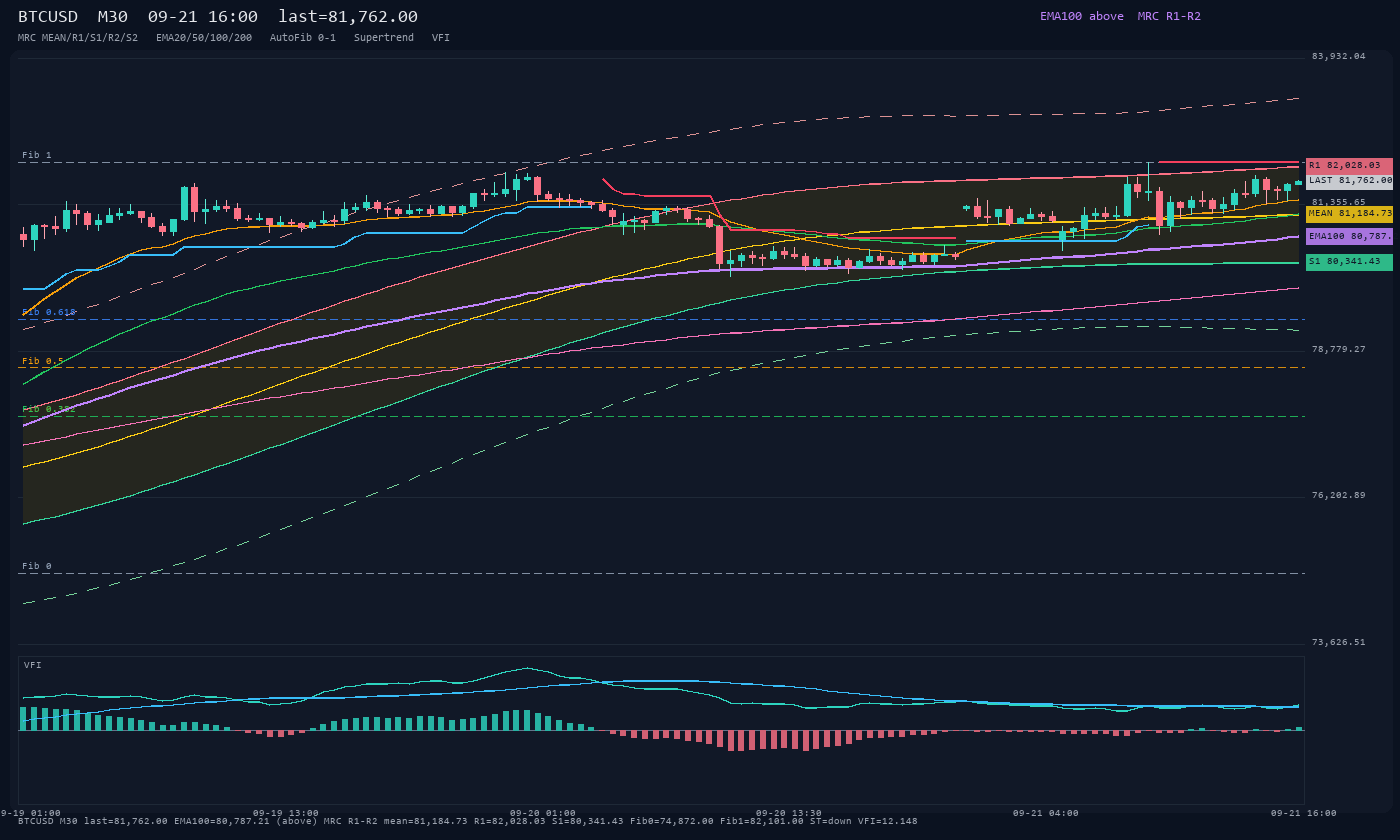Screen dimensions: 1400x840
Task: Click the bottom status summary line
Action: click(x=468, y=821)
